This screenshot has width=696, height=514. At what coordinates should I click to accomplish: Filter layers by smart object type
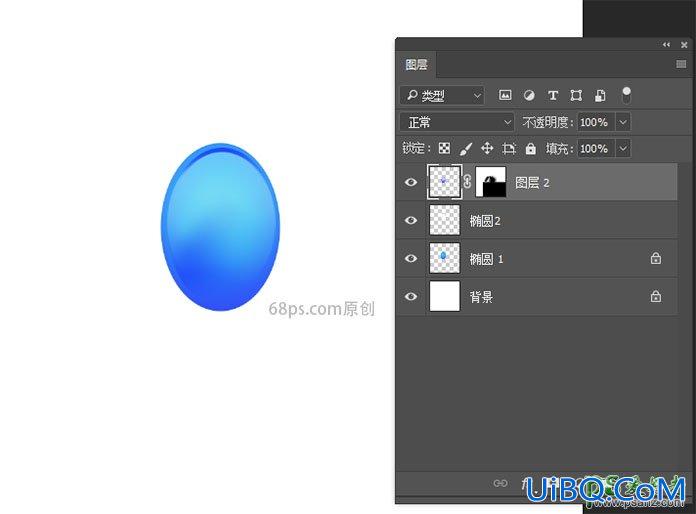(x=600, y=95)
